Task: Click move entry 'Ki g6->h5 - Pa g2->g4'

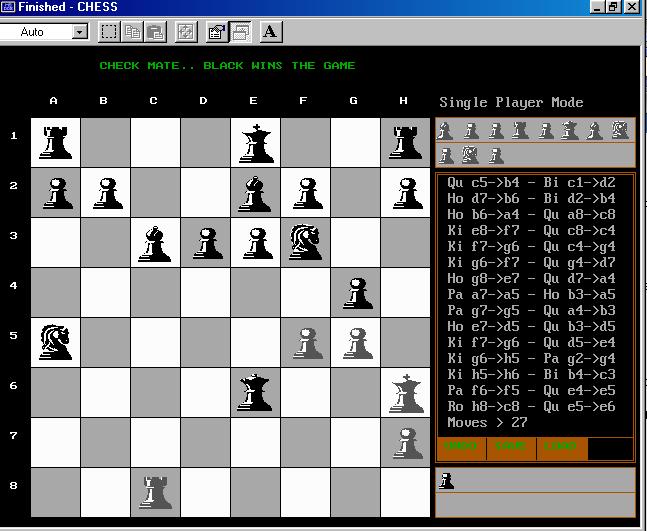Action: [x=531, y=359]
